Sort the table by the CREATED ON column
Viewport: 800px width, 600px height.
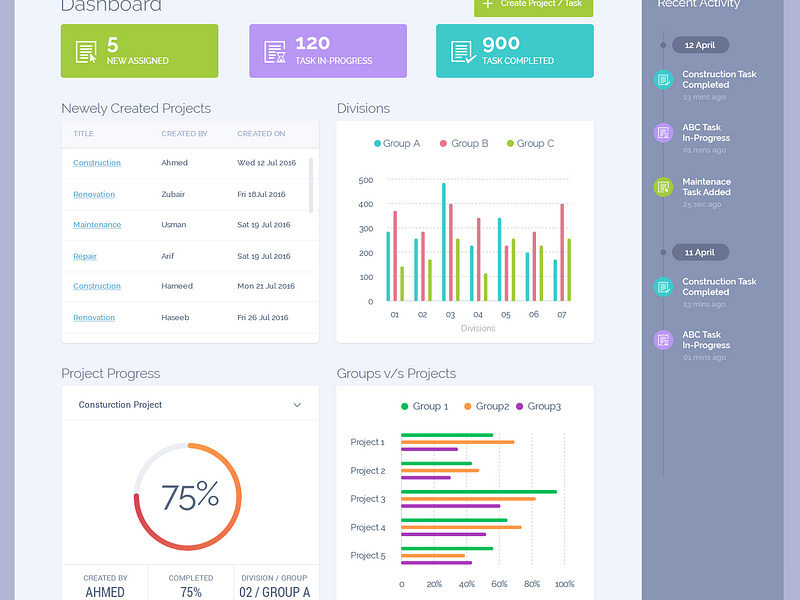263,133
